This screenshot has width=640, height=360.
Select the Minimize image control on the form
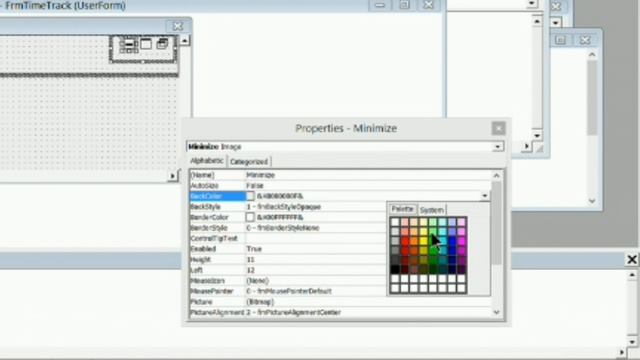[x=129, y=45]
